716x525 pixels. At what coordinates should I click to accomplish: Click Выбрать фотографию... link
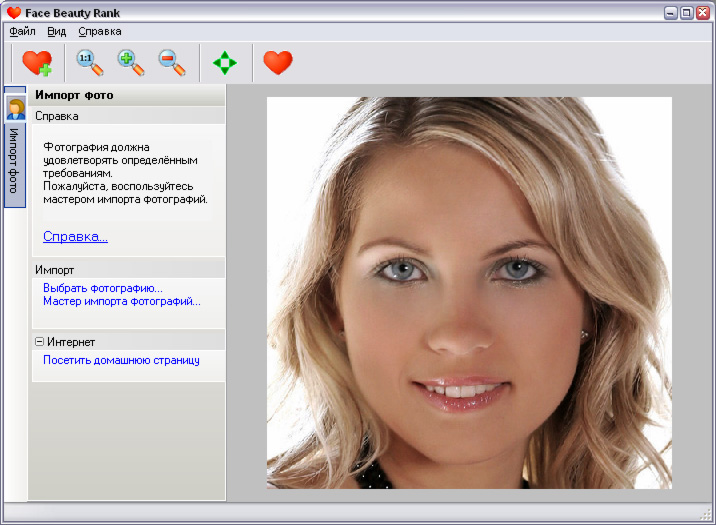click(x=103, y=288)
